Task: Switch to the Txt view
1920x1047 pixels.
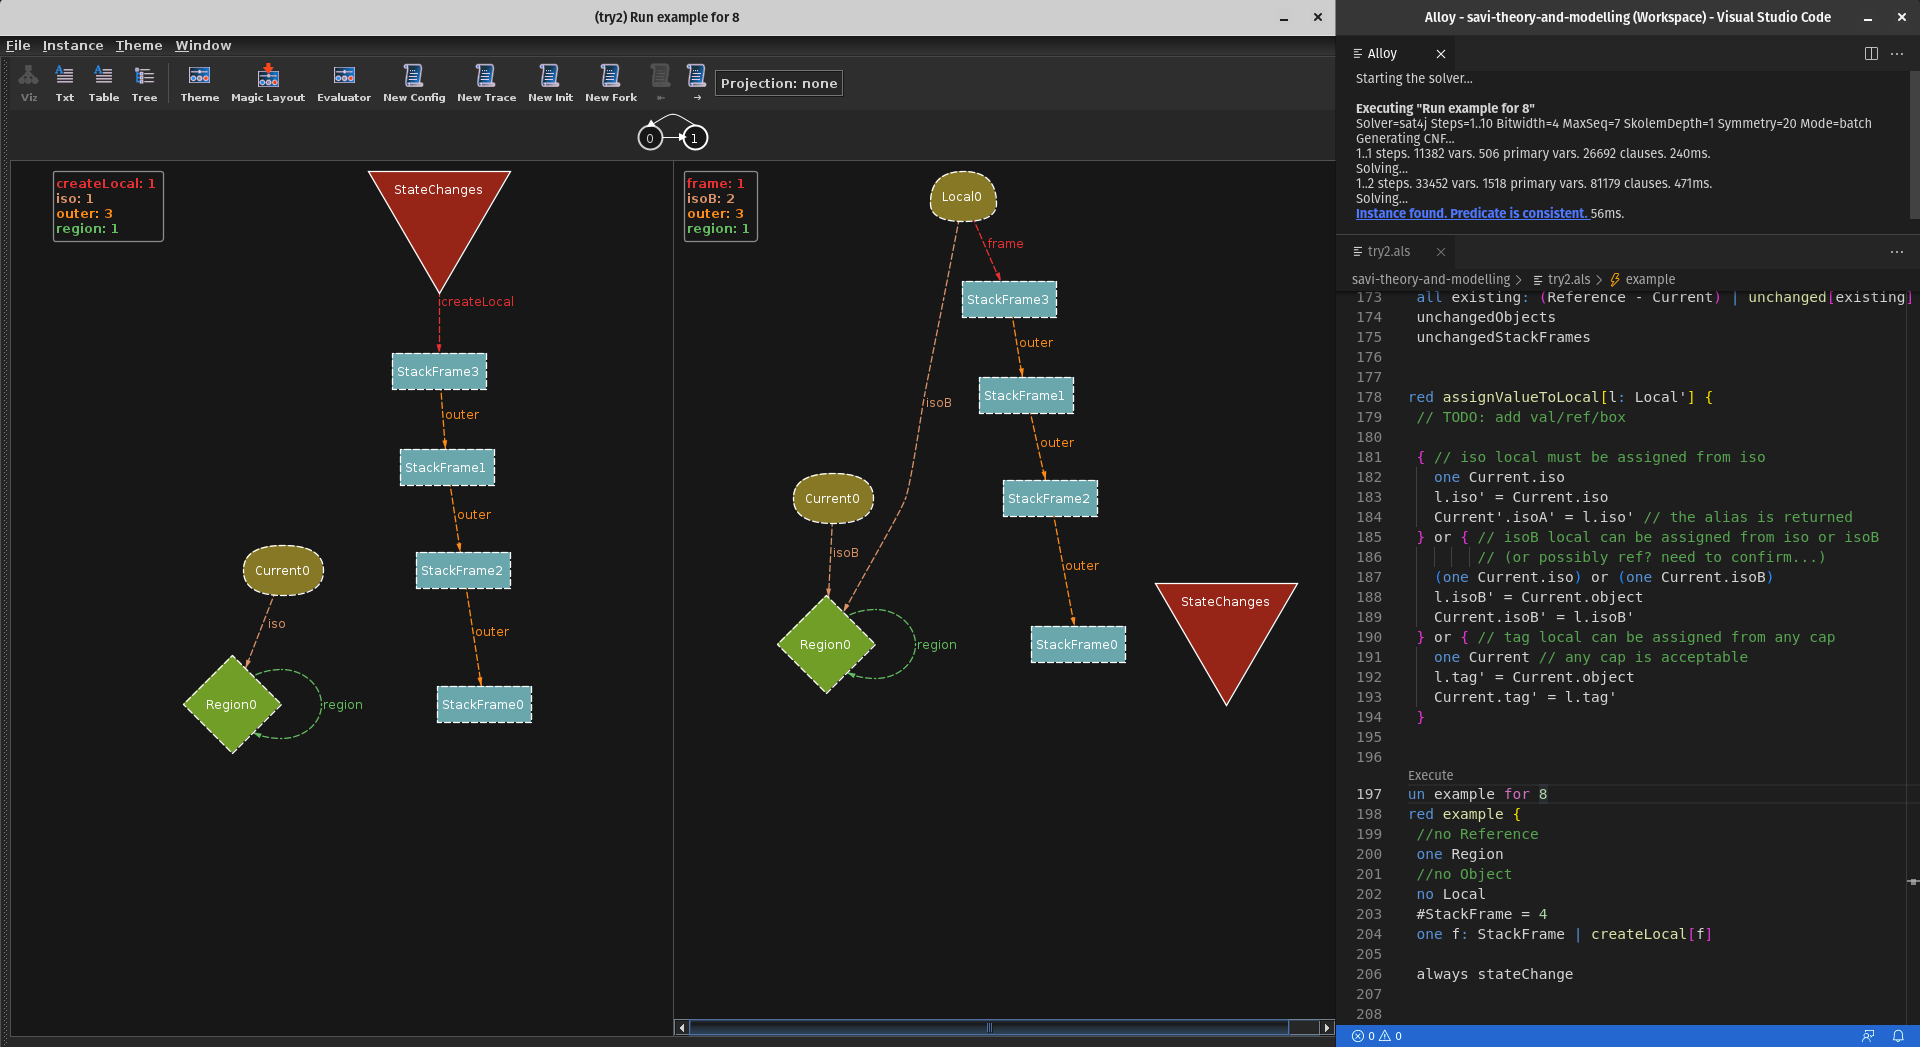Action: (x=64, y=83)
